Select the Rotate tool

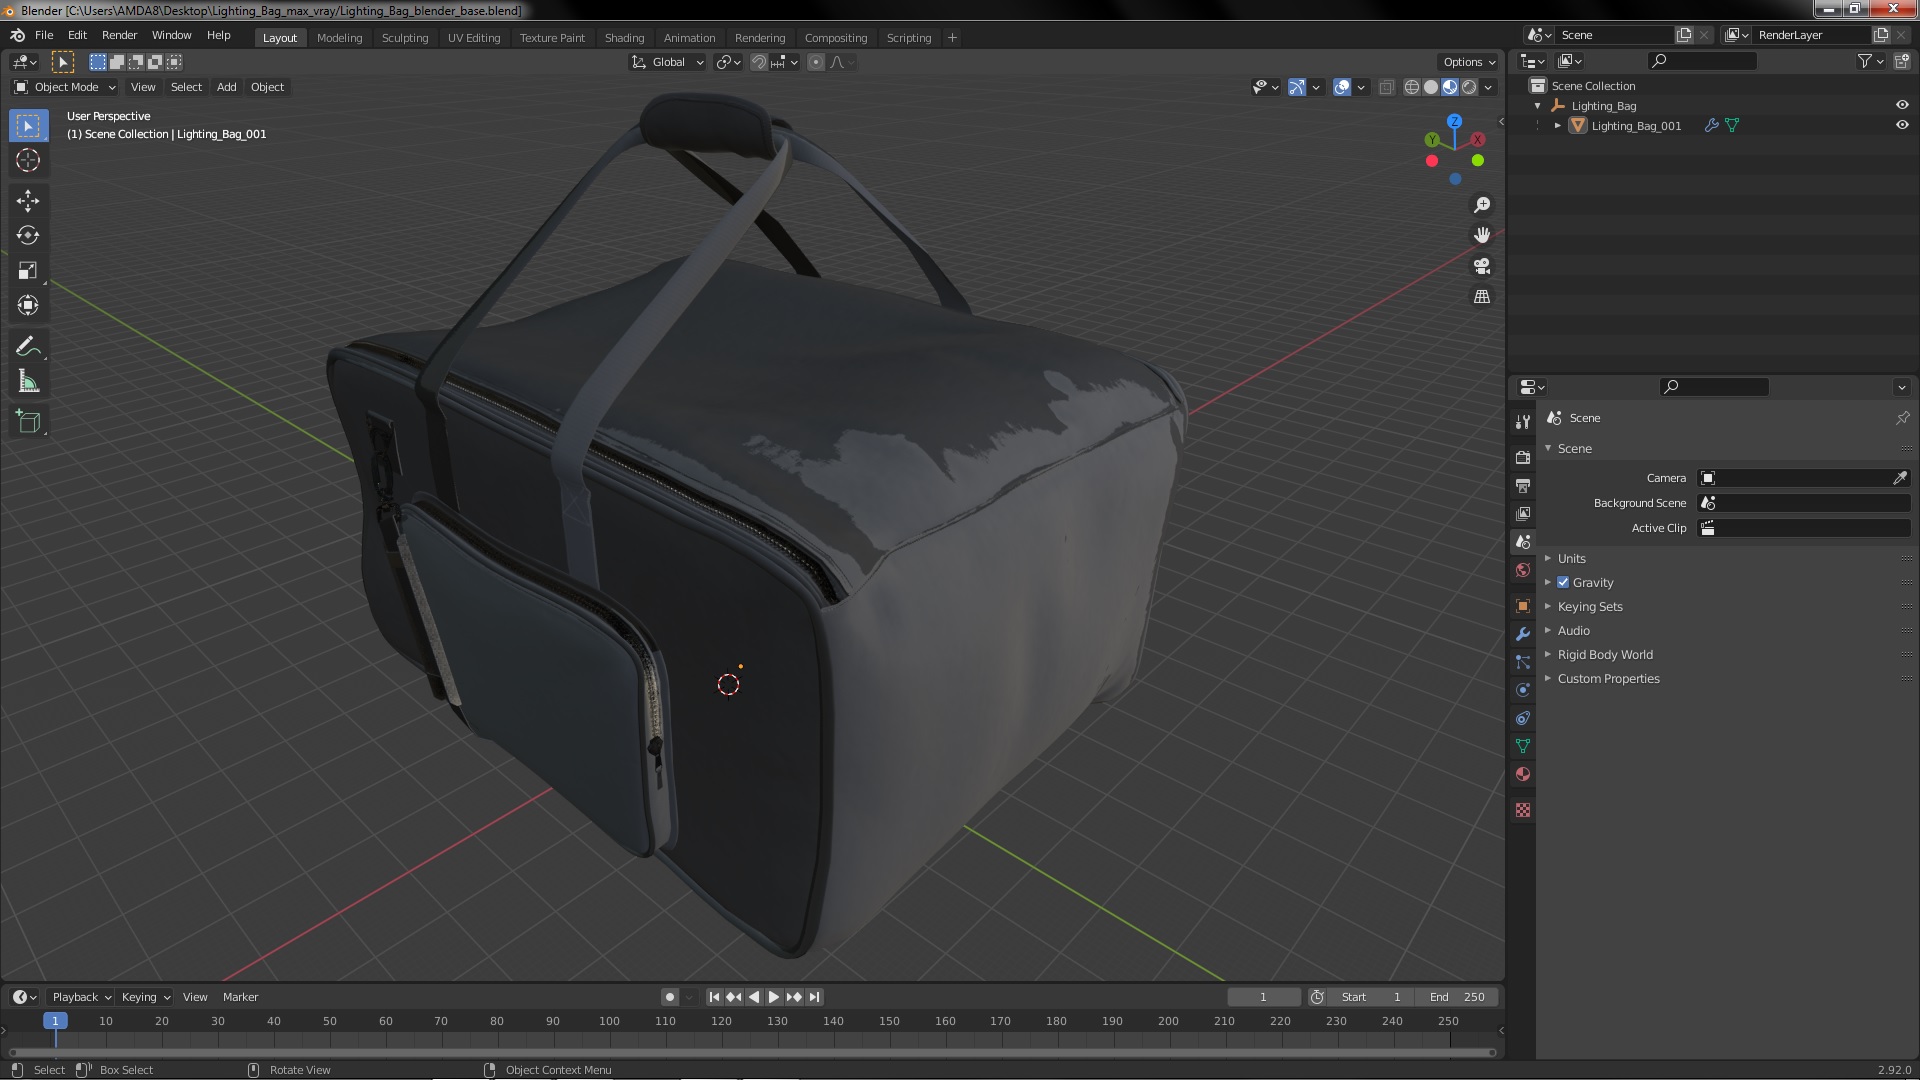(x=28, y=236)
